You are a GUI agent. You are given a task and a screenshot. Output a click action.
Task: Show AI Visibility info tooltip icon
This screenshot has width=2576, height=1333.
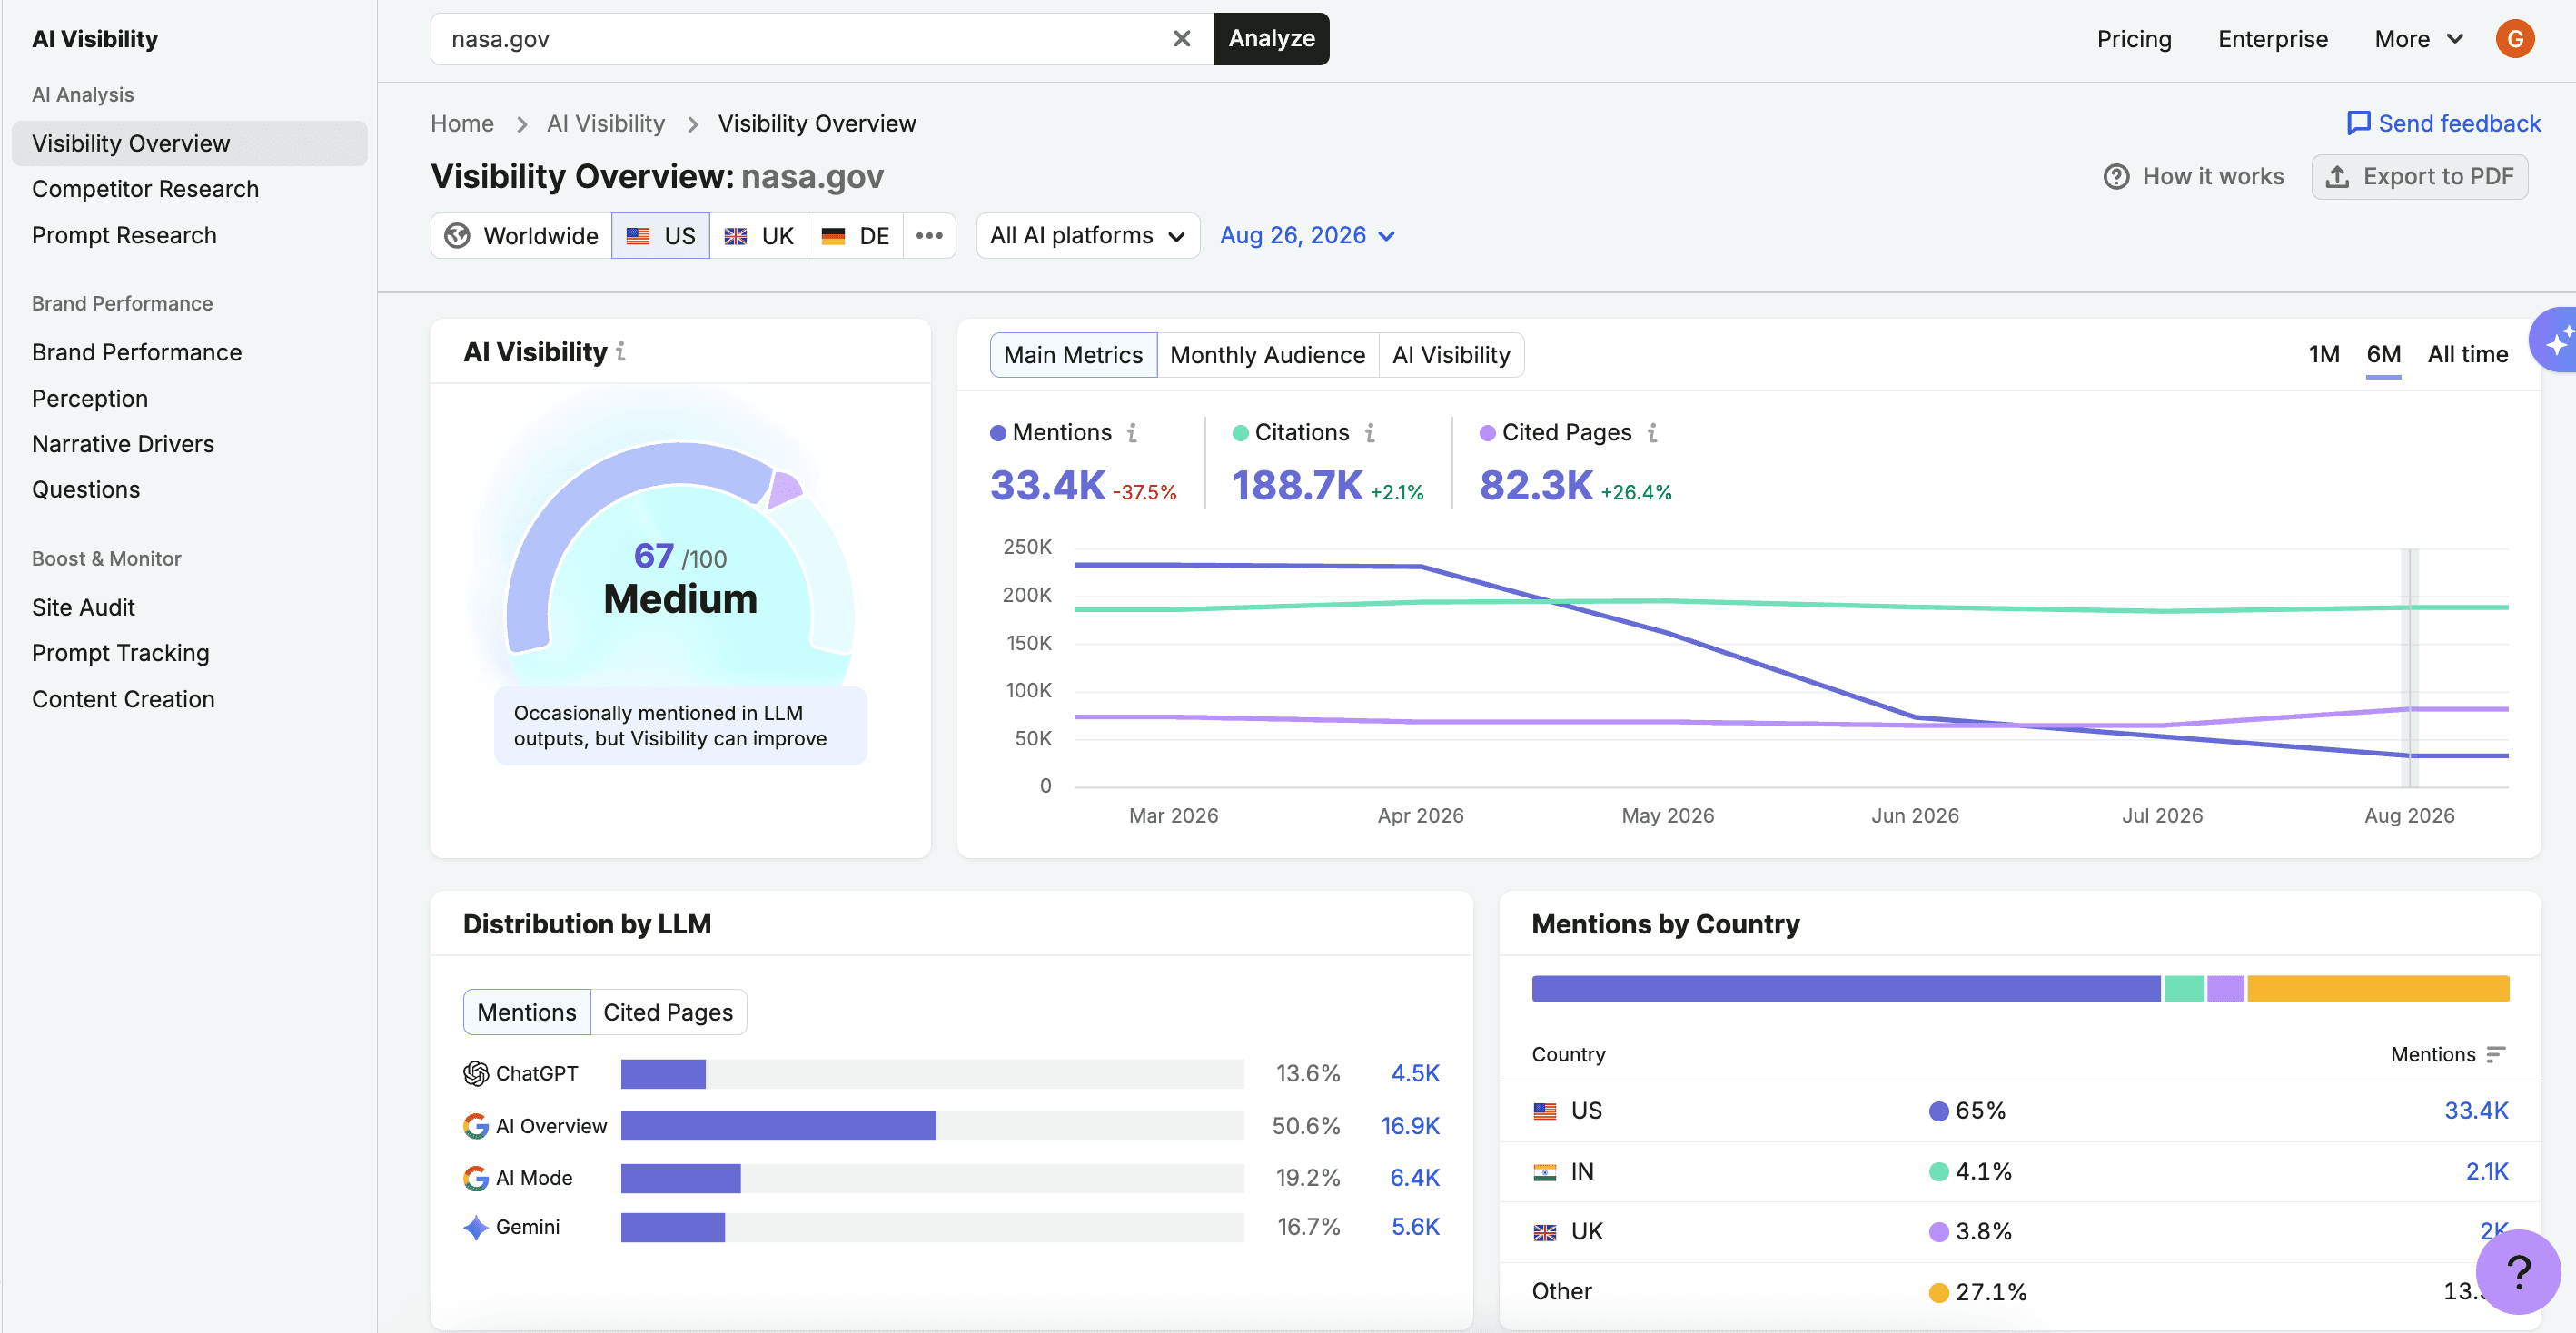pos(620,352)
